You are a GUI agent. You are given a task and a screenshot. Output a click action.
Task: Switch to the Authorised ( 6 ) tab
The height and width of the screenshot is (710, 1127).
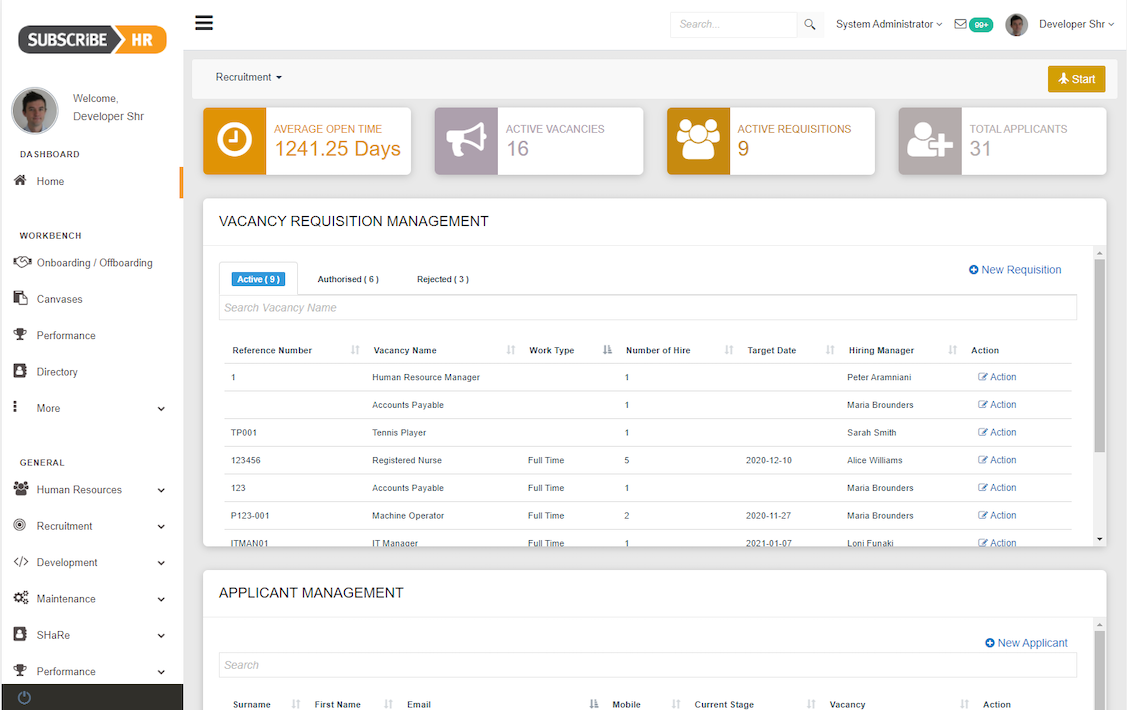point(348,279)
